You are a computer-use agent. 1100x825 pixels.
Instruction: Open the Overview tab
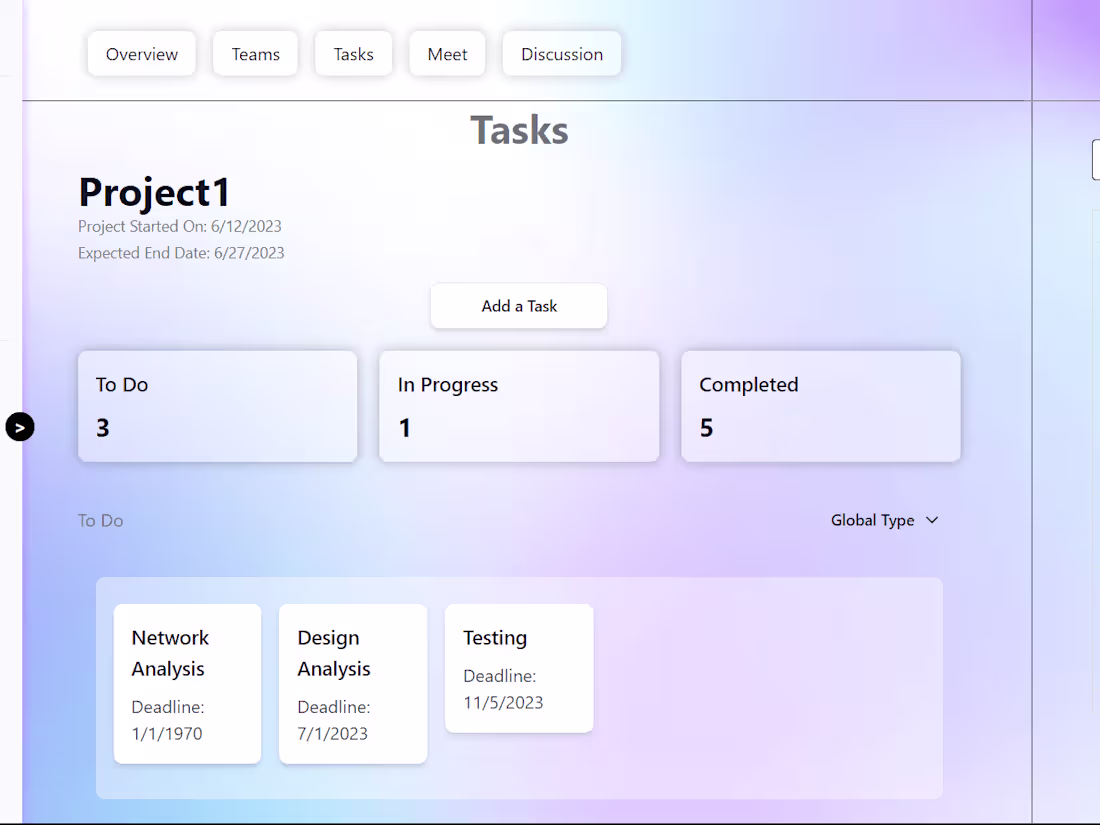point(142,54)
